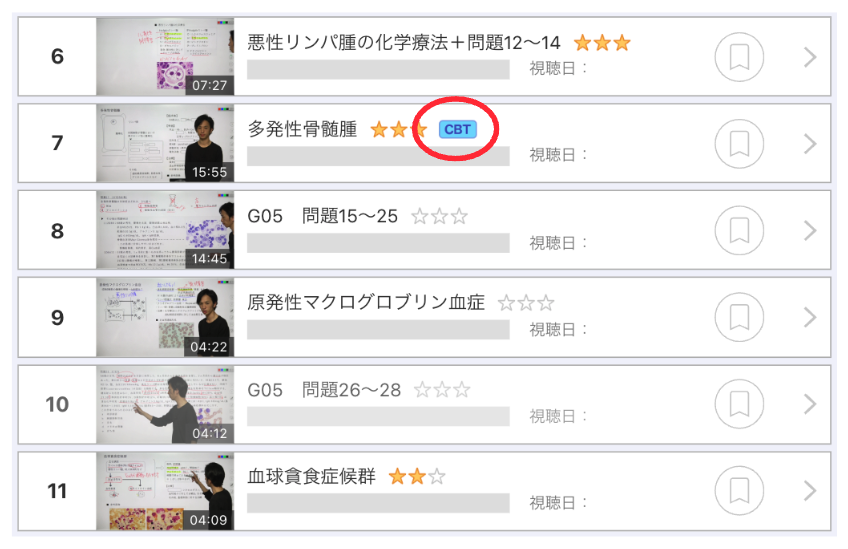
Task: Click empty stars for G05 問題15〜25
Action: tap(439, 216)
